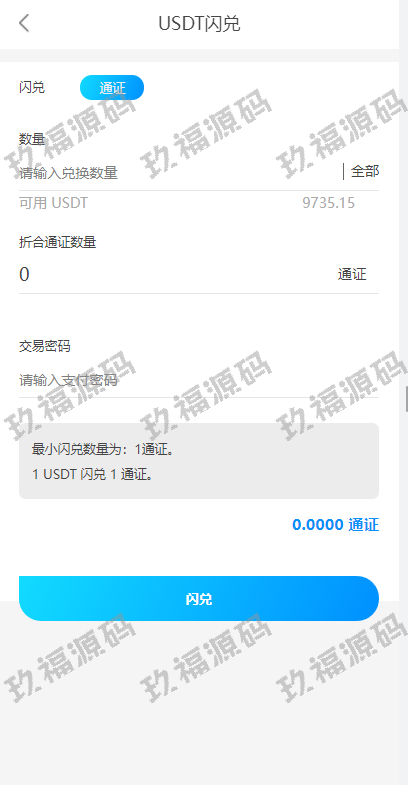The image size is (408, 785).
Task: Click the 请输入兑换数量 quantity input field
Action: (x=179, y=173)
